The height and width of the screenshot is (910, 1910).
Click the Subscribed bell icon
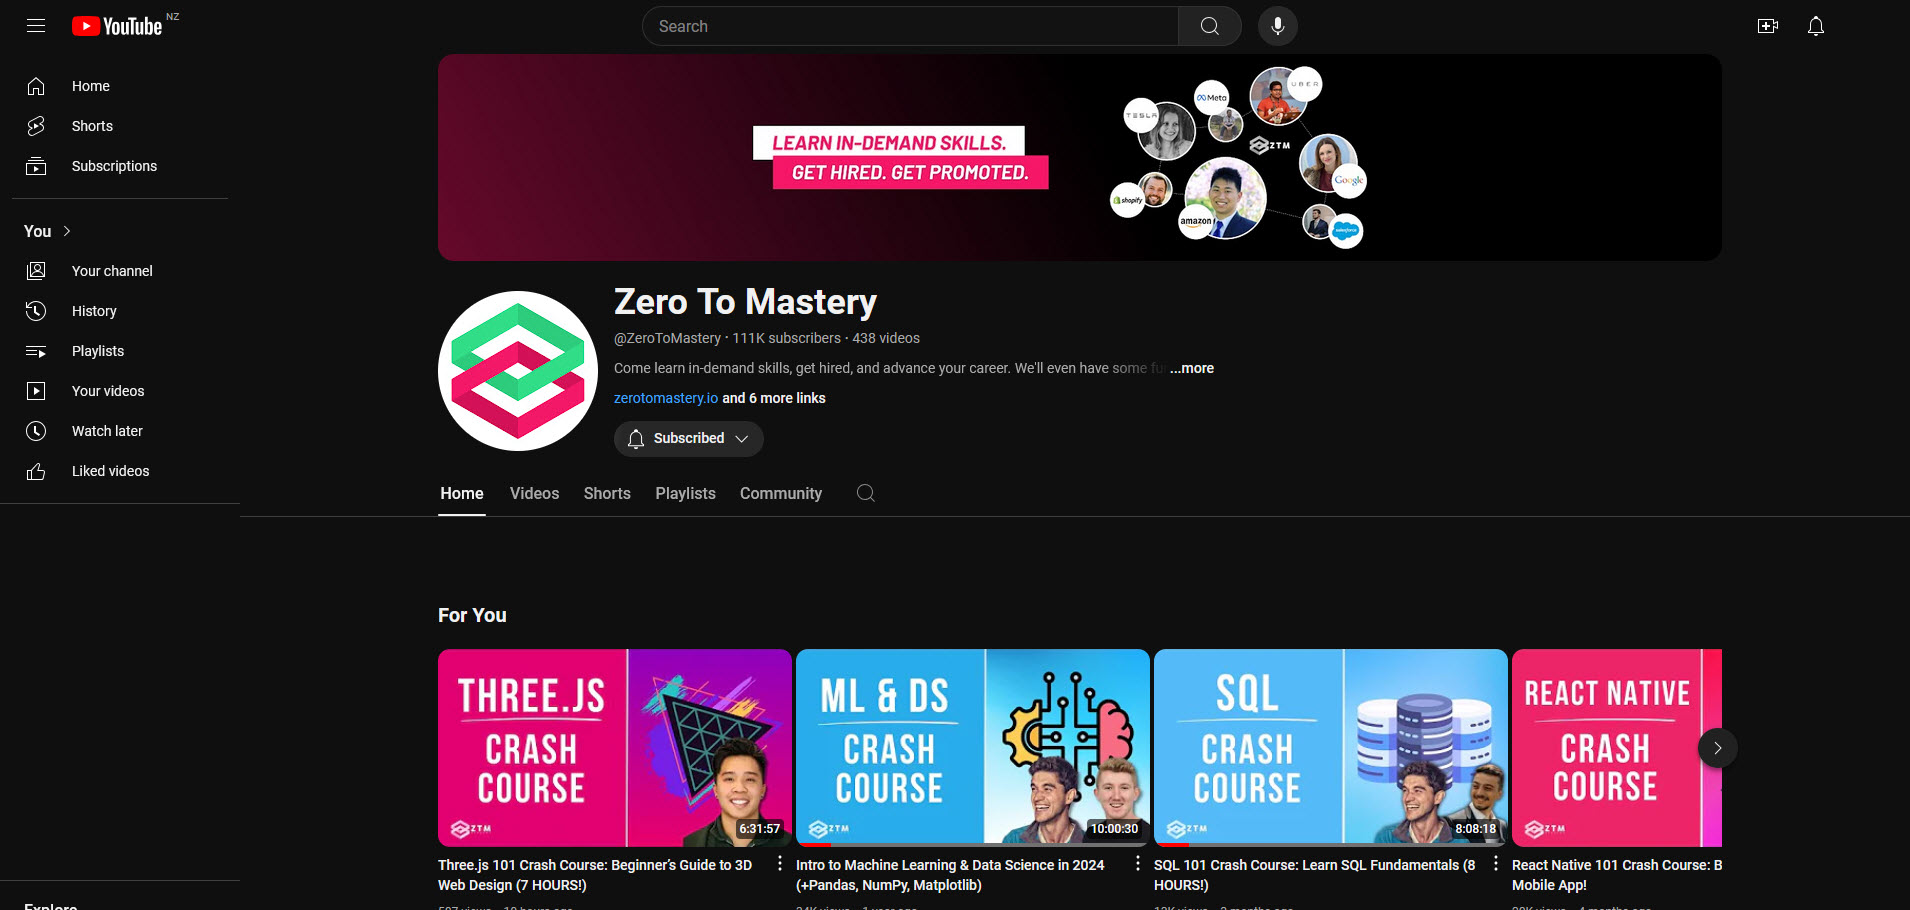pyautogui.click(x=636, y=439)
